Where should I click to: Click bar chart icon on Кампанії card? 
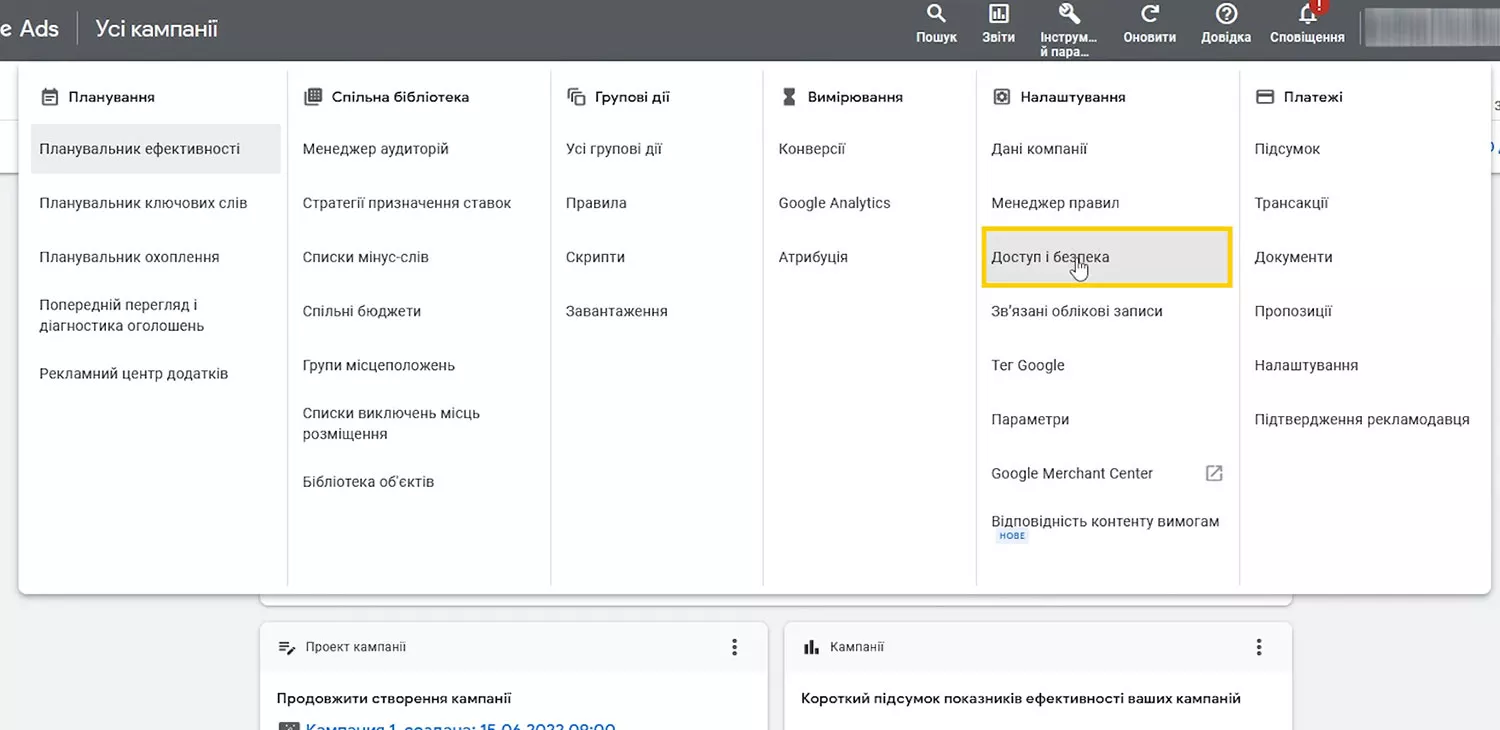coord(811,648)
